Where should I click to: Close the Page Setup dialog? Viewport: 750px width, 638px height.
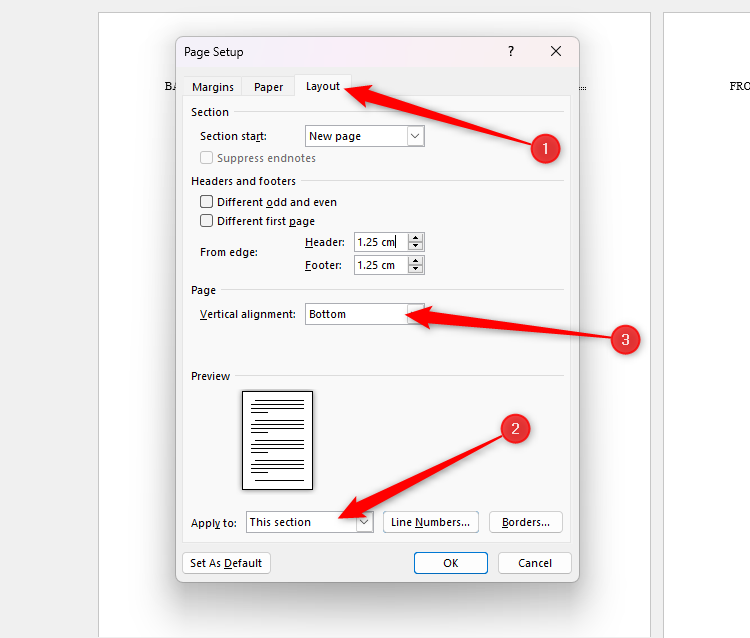click(x=556, y=51)
